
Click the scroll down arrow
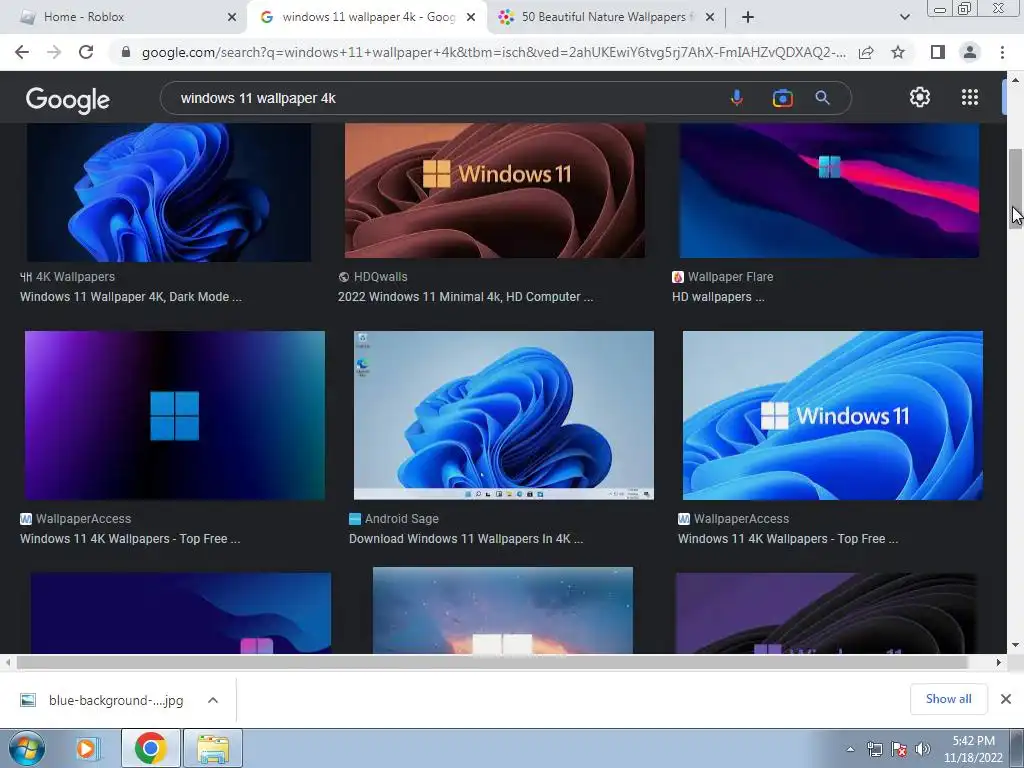coord(1016,645)
